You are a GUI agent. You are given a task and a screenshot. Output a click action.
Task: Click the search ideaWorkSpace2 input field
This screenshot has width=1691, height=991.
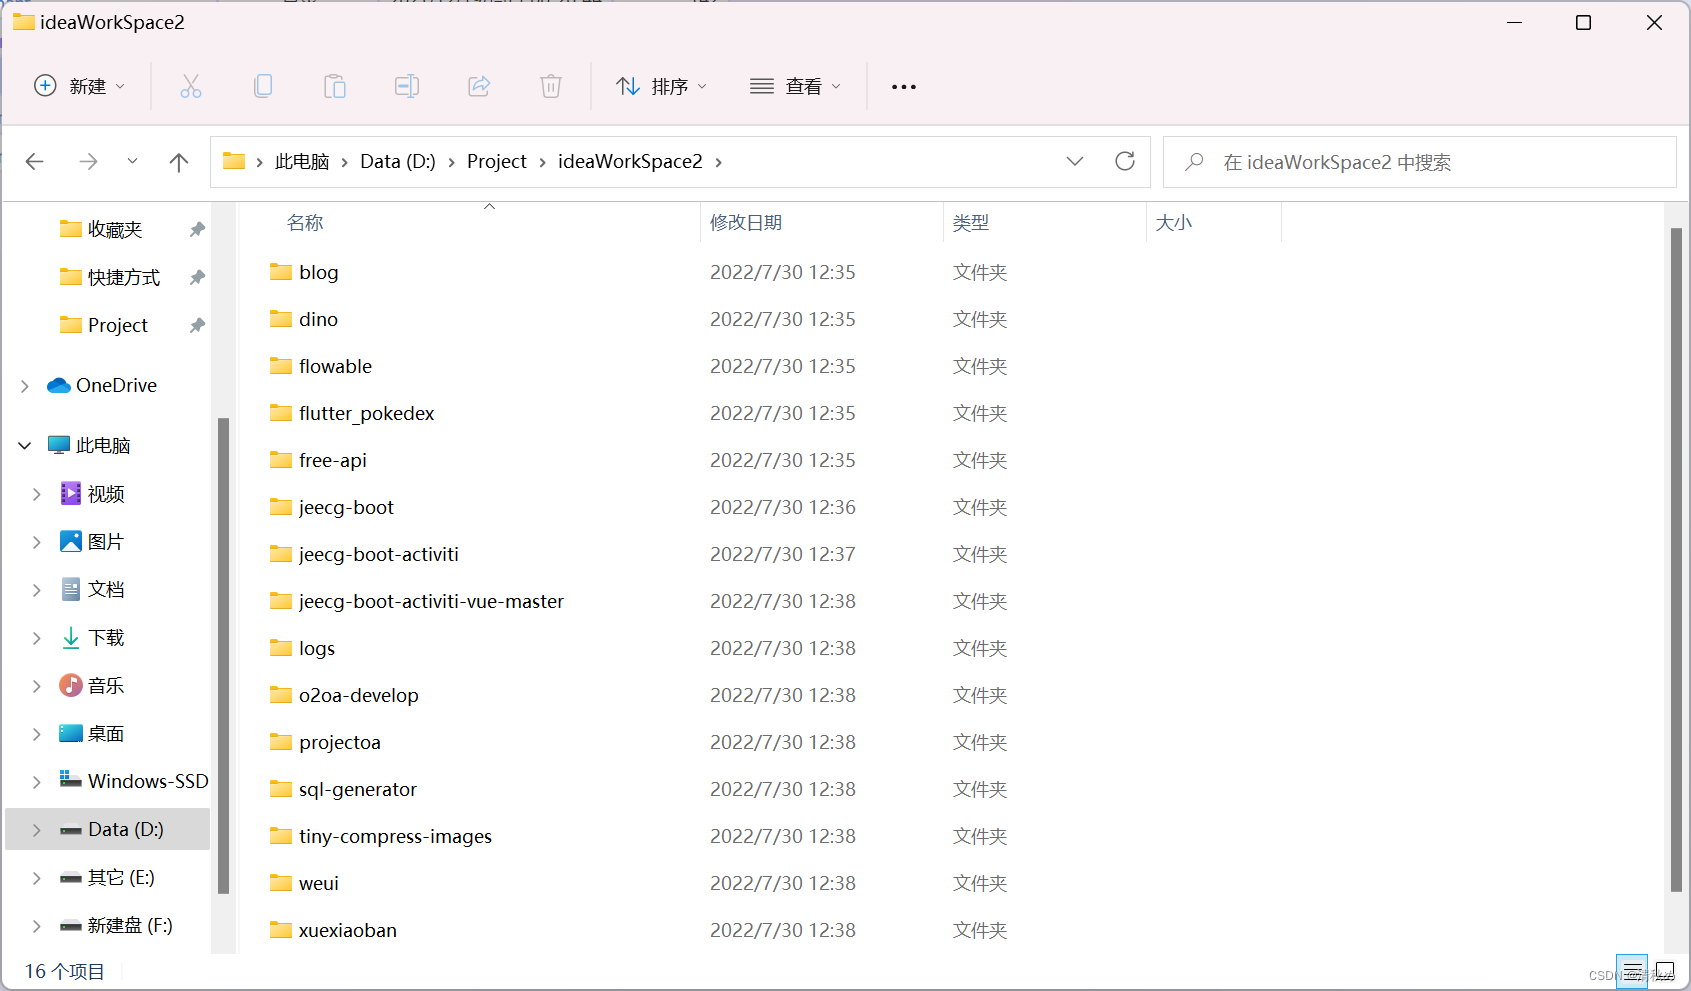(x=1420, y=162)
